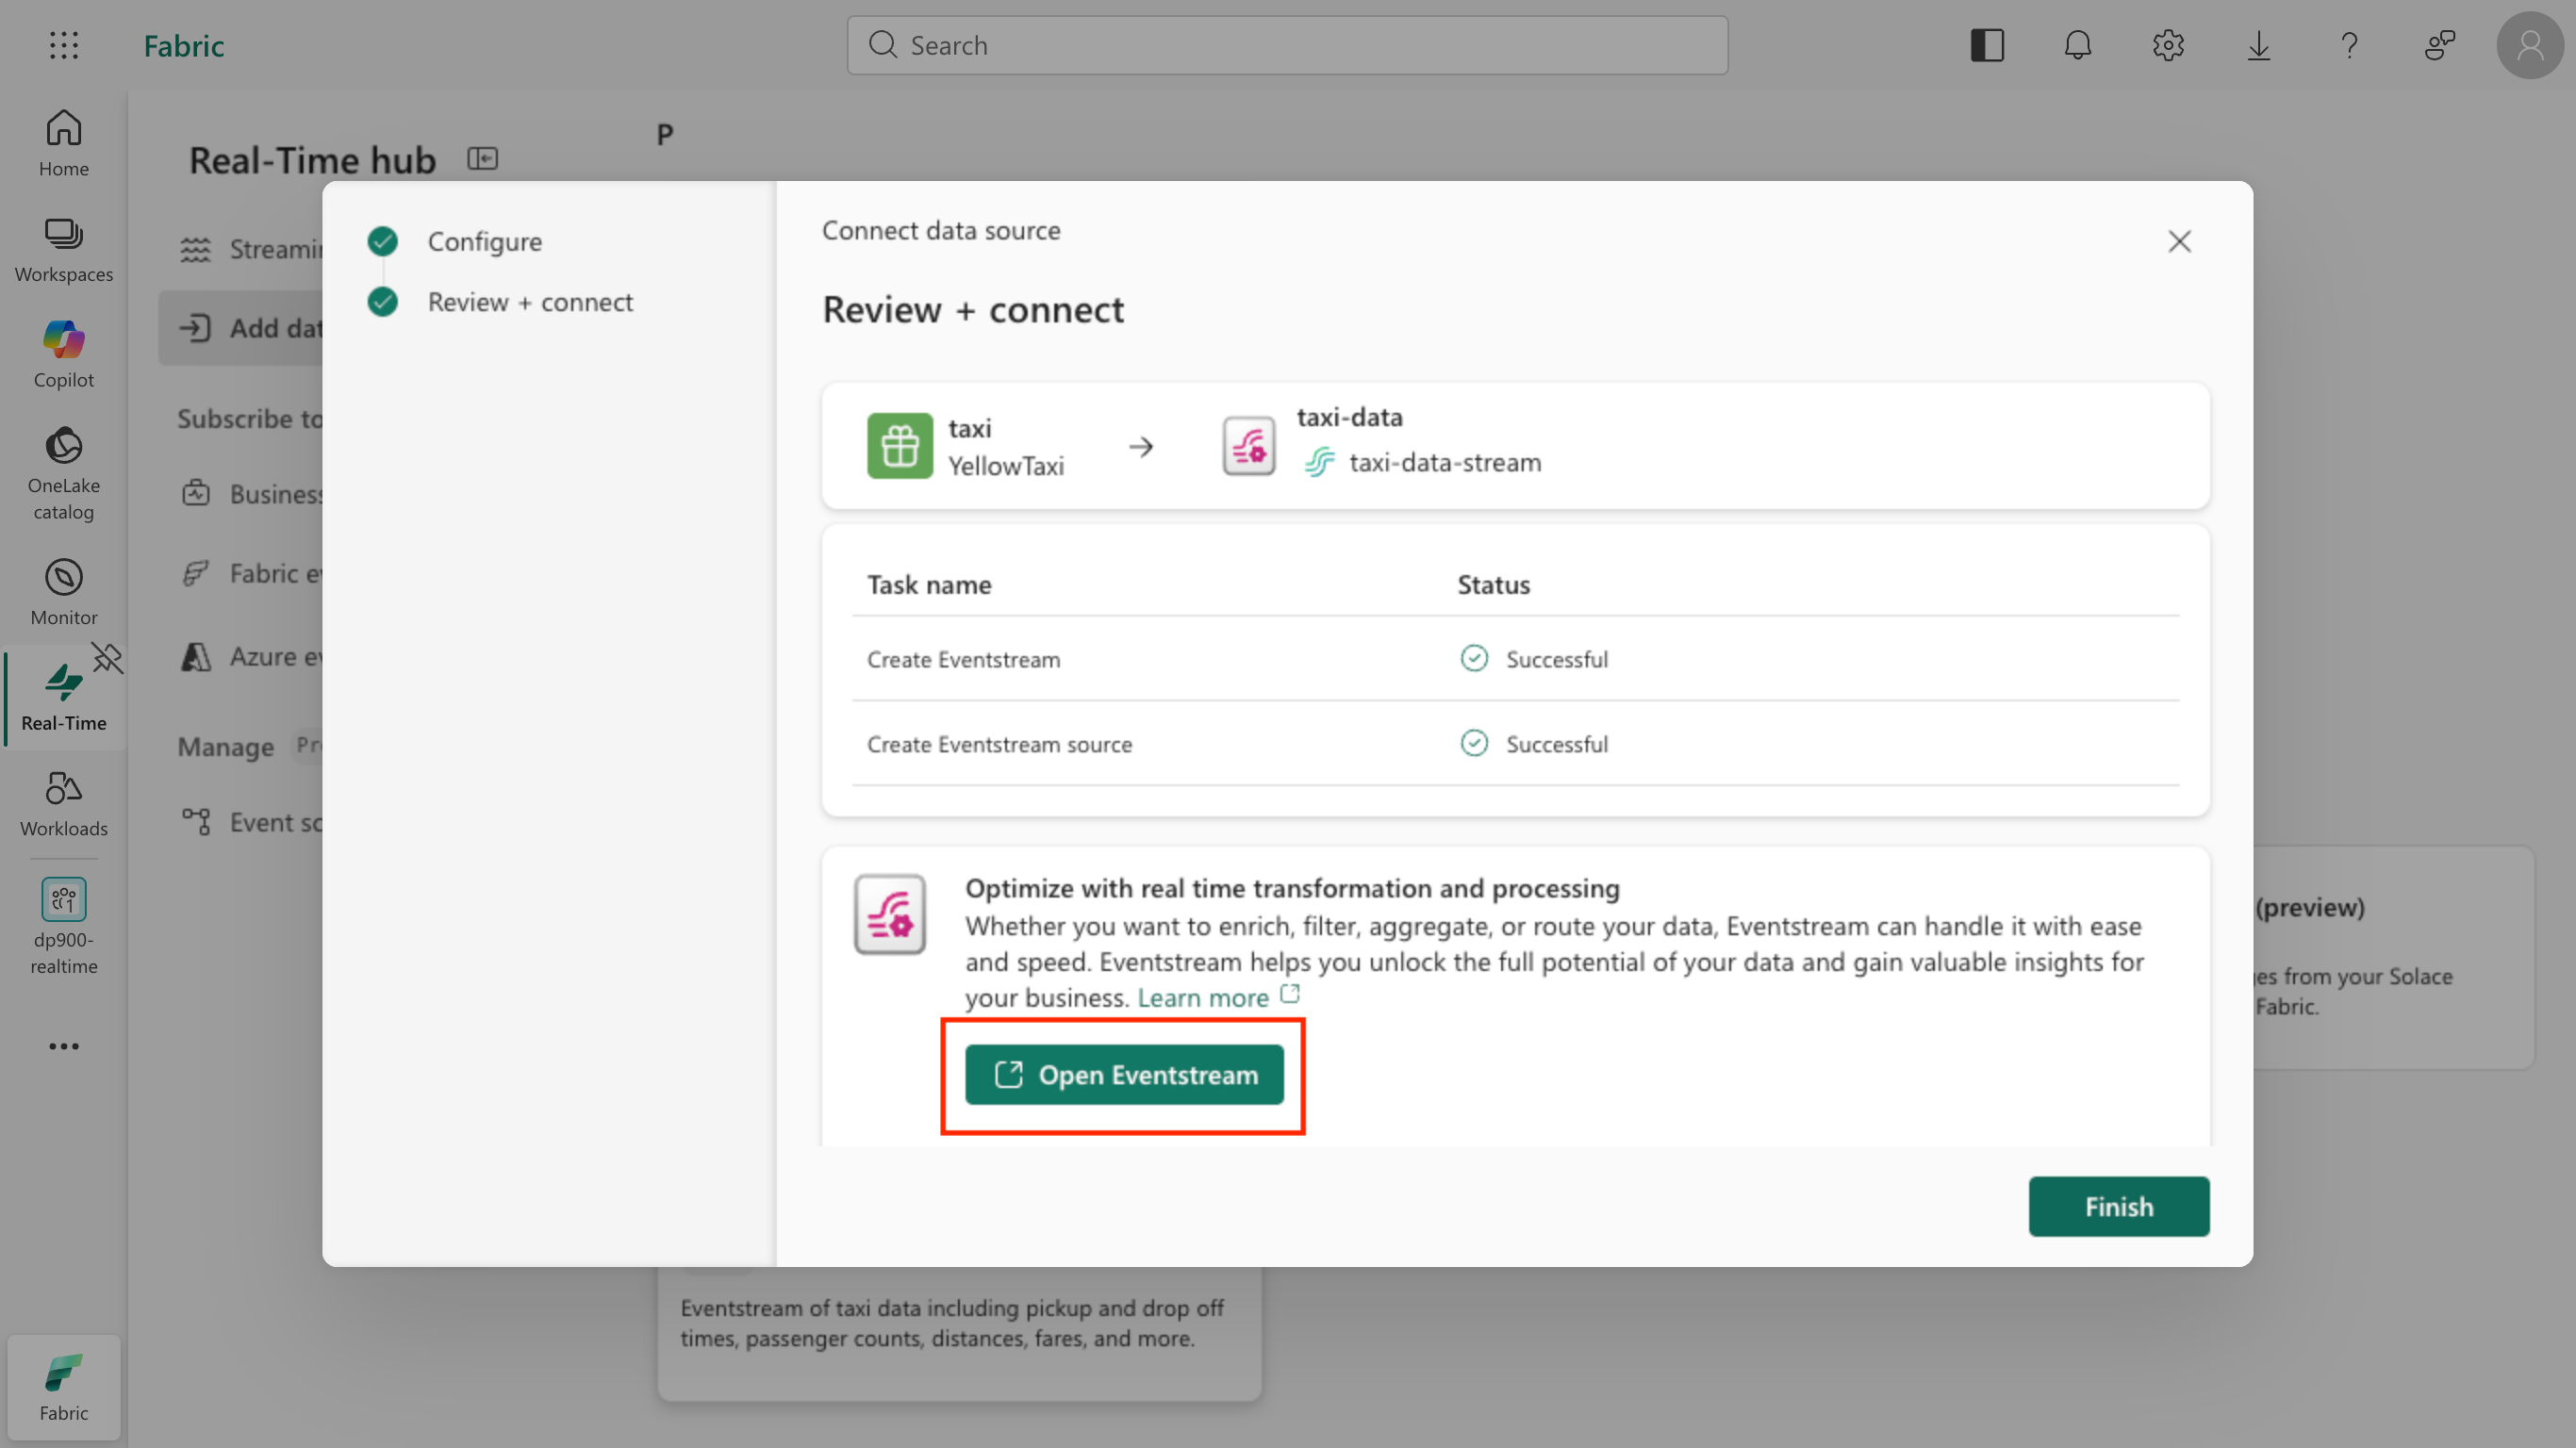This screenshot has width=2576, height=1448.
Task: Open Workspaces in left navigation
Action: (x=64, y=250)
